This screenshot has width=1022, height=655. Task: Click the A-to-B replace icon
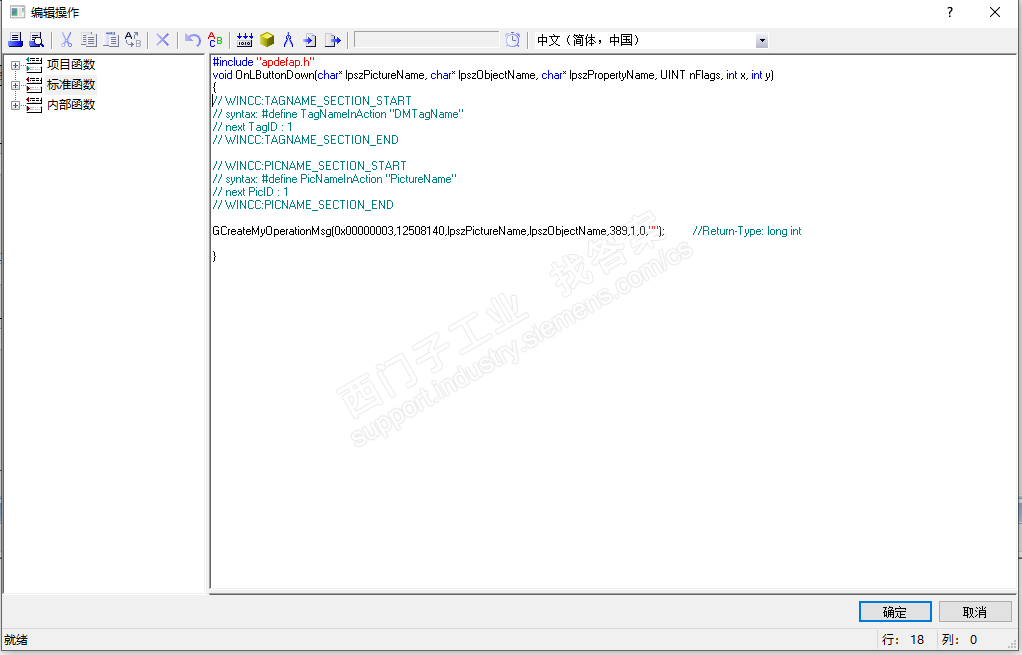133,40
